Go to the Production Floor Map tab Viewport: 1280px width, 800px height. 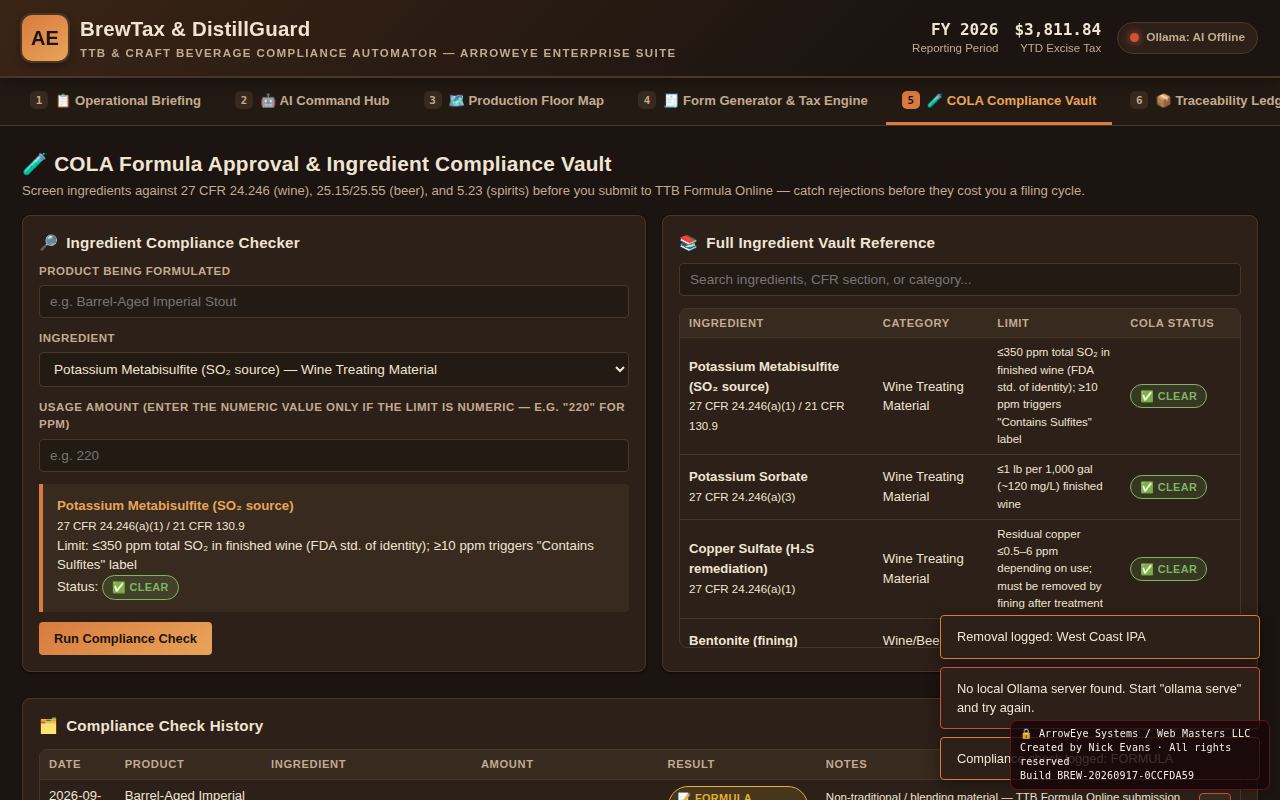tap(515, 100)
